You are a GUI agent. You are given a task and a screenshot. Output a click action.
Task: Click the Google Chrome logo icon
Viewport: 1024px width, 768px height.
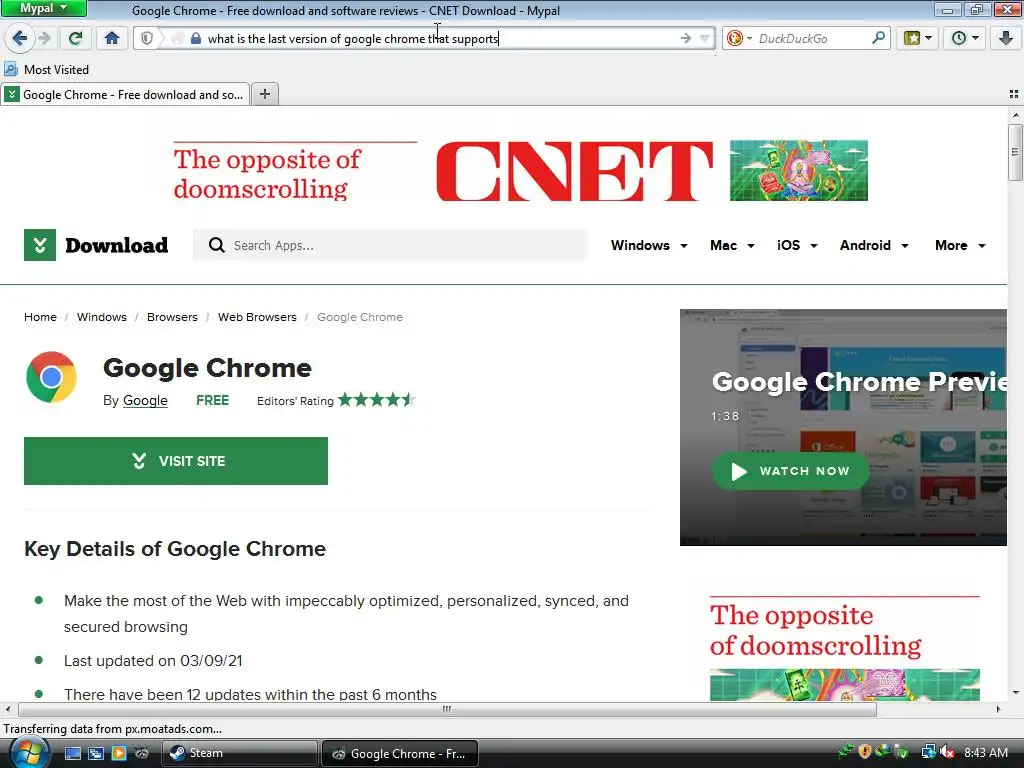pyautogui.click(x=51, y=377)
